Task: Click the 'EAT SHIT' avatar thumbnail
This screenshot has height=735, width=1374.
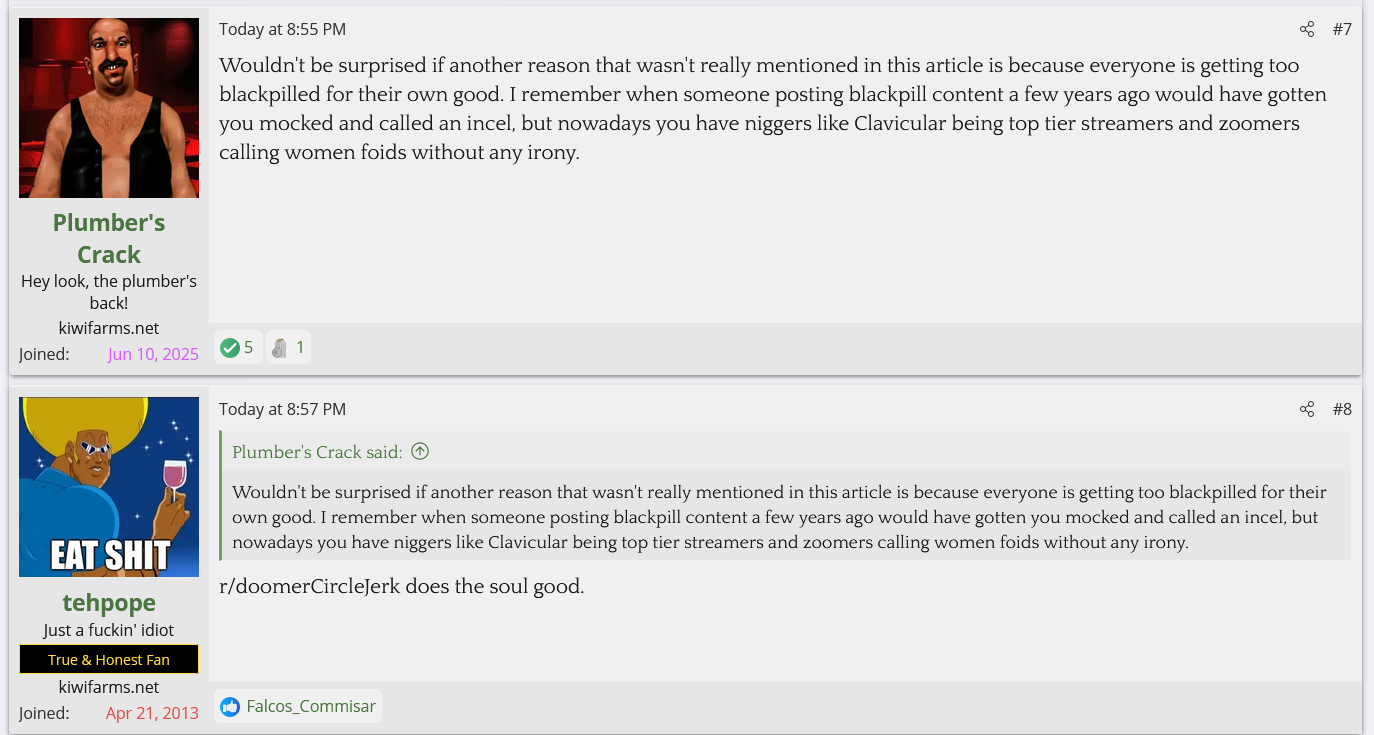Action: click(109, 487)
